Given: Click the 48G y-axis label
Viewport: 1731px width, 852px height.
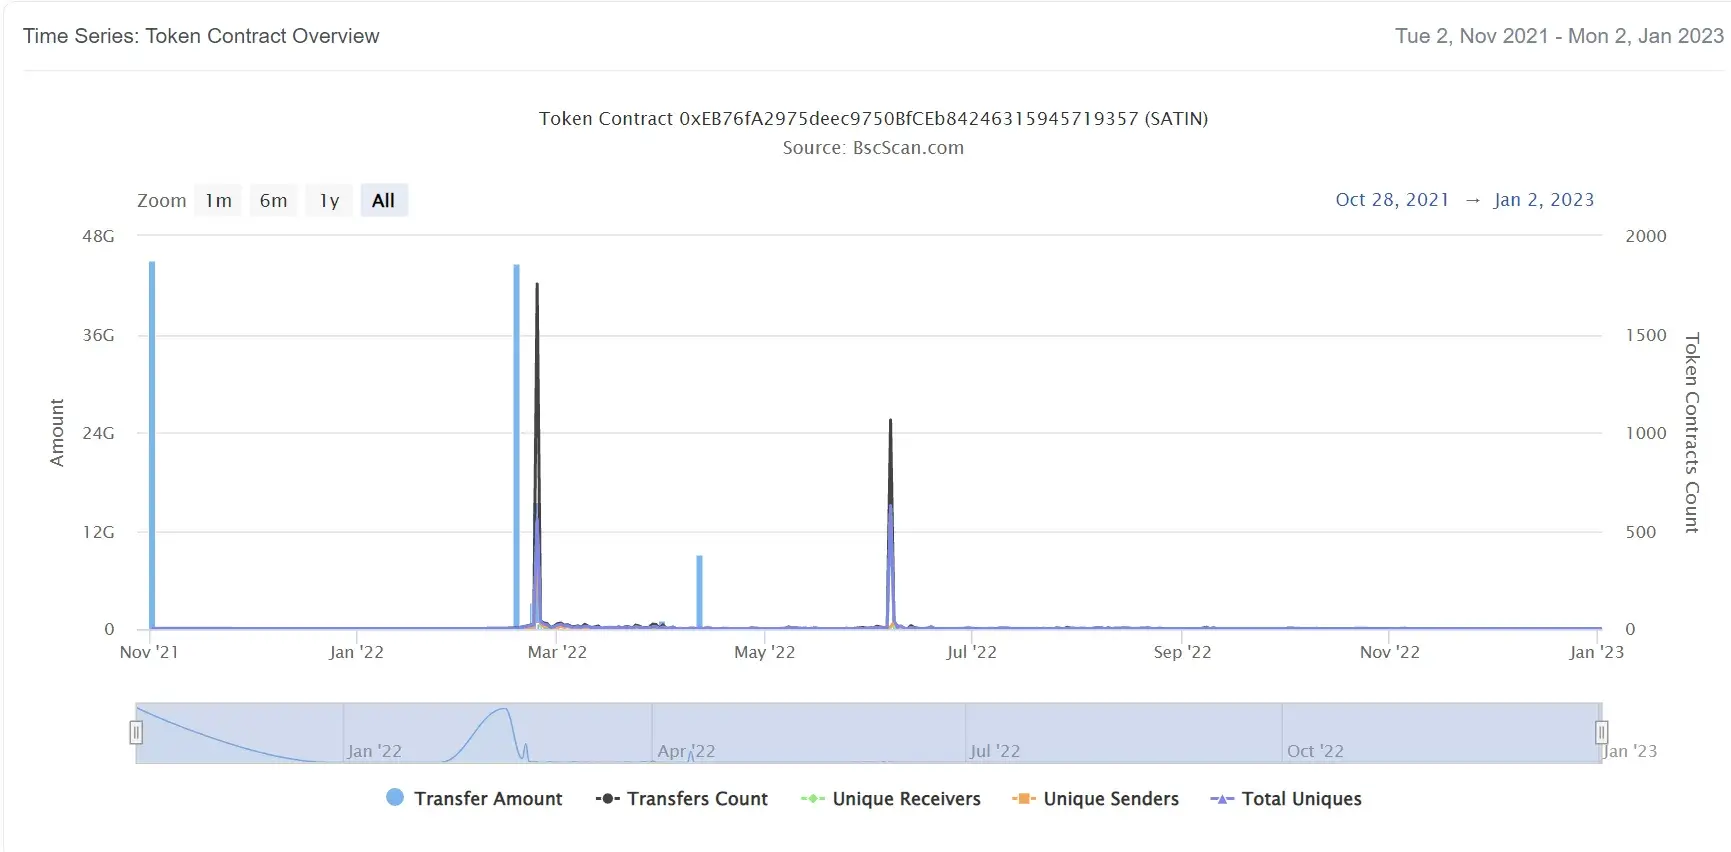Looking at the screenshot, I should coord(98,236).
